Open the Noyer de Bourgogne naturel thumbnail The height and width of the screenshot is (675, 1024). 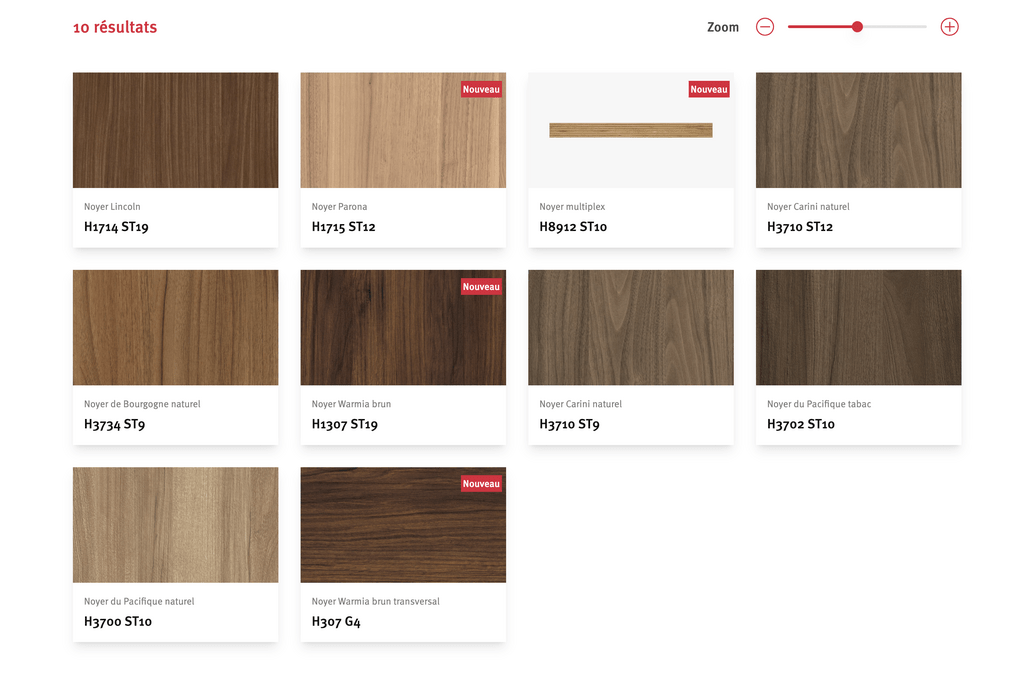coord(176,327)
